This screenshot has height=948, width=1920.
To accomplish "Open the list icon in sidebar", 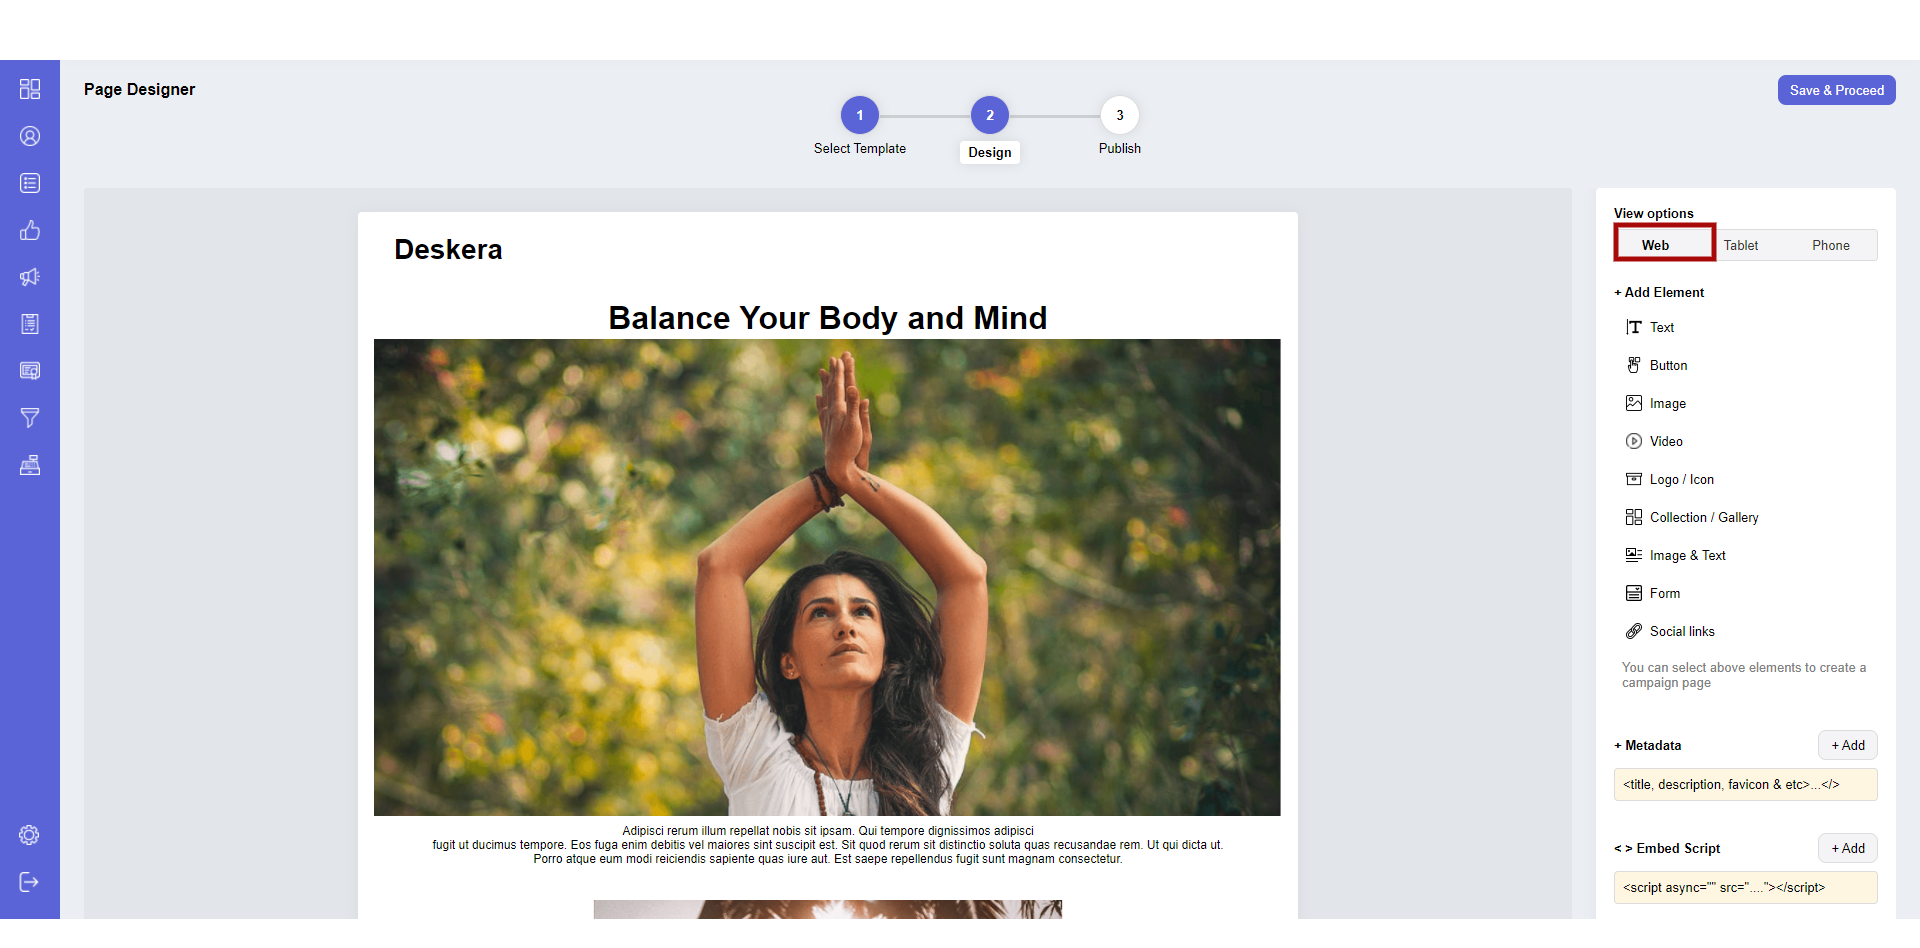I will 30,183.
